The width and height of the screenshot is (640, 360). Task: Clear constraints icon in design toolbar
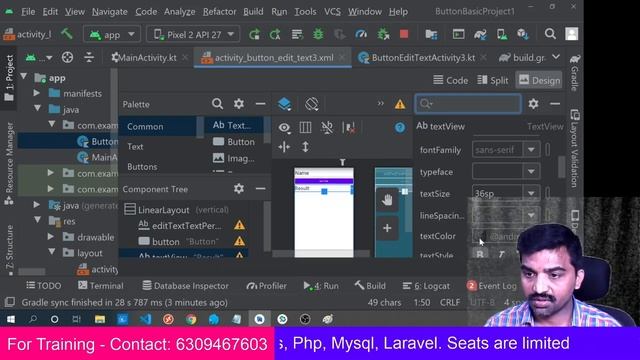click(349, 127)
